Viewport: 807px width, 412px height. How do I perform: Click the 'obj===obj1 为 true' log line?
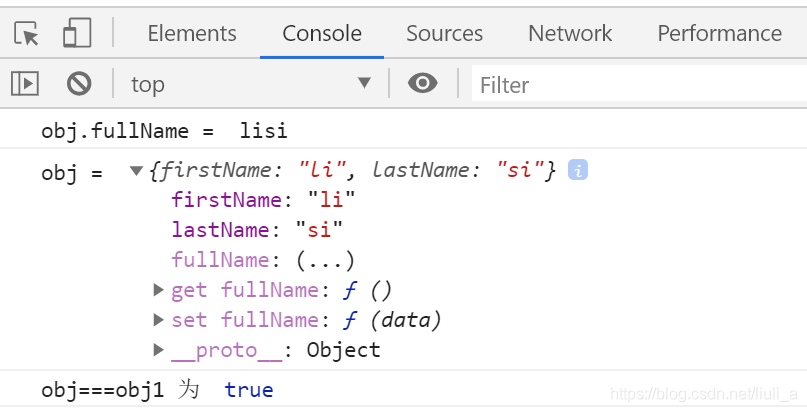coord(157,390)
